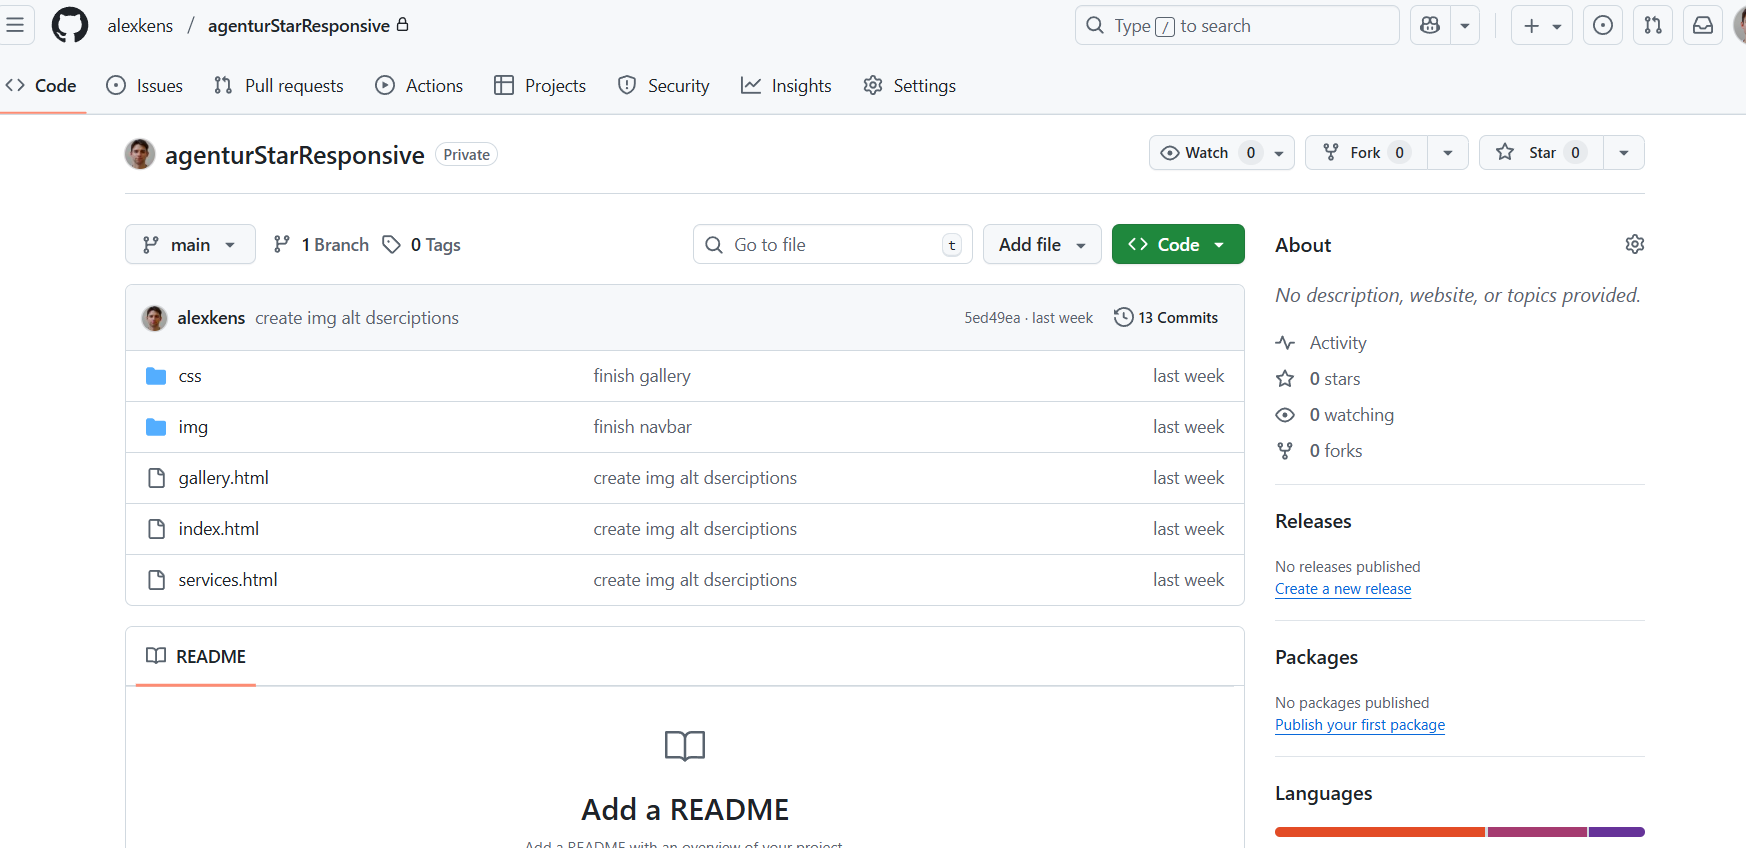Select the red segment of the languages bar
The height and width of the screenshot is (848, 1746).
click(1380, 832)
